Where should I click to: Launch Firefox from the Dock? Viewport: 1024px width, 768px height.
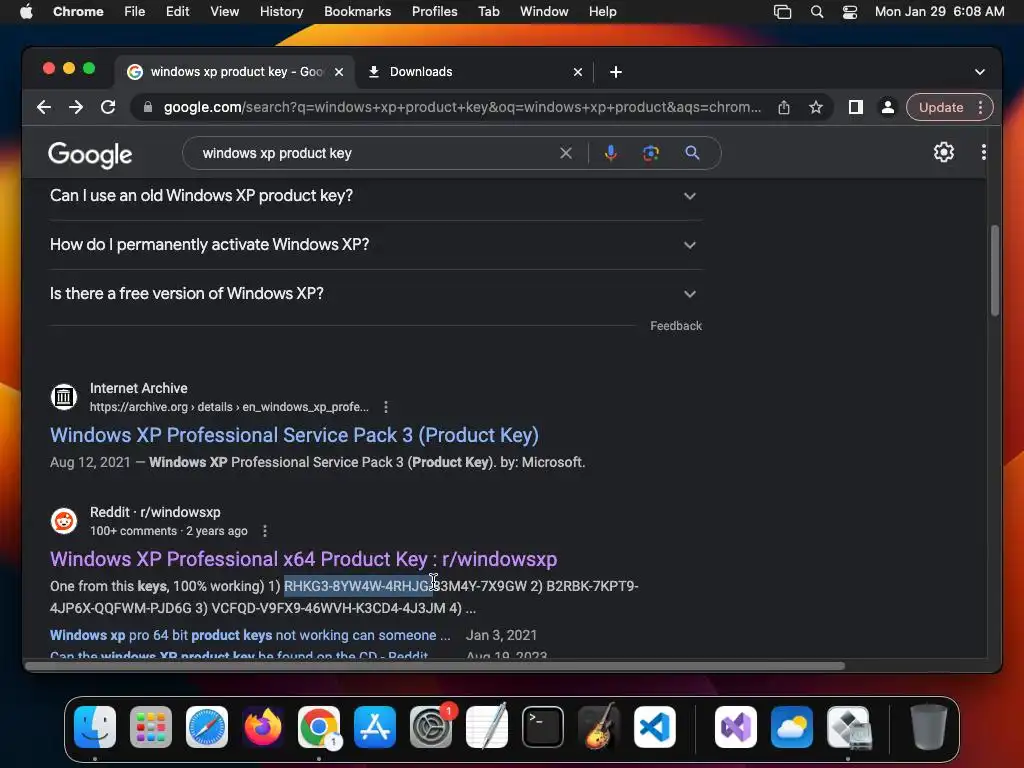pos(263,727)
